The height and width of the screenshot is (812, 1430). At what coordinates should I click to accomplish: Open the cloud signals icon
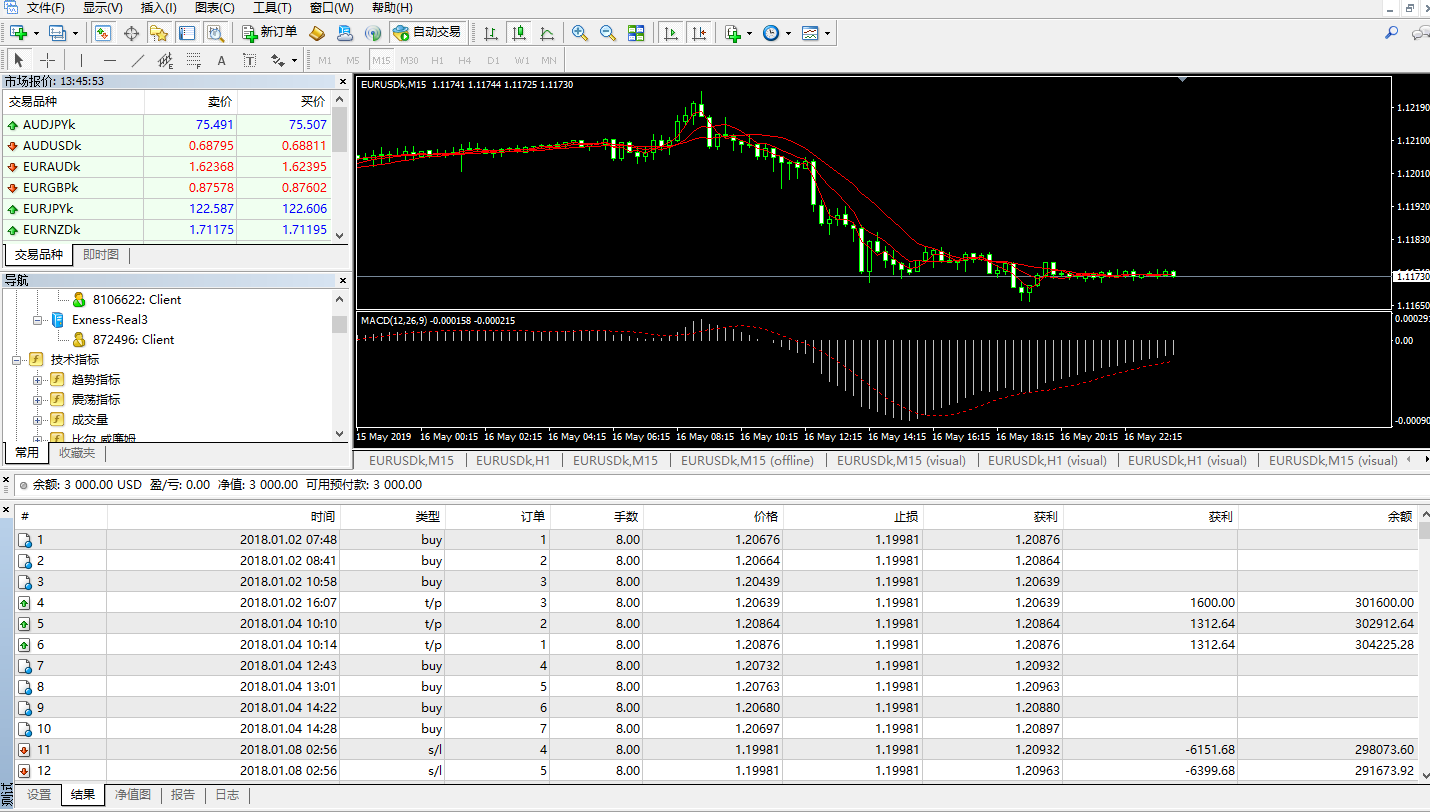(x=345, y=33)
